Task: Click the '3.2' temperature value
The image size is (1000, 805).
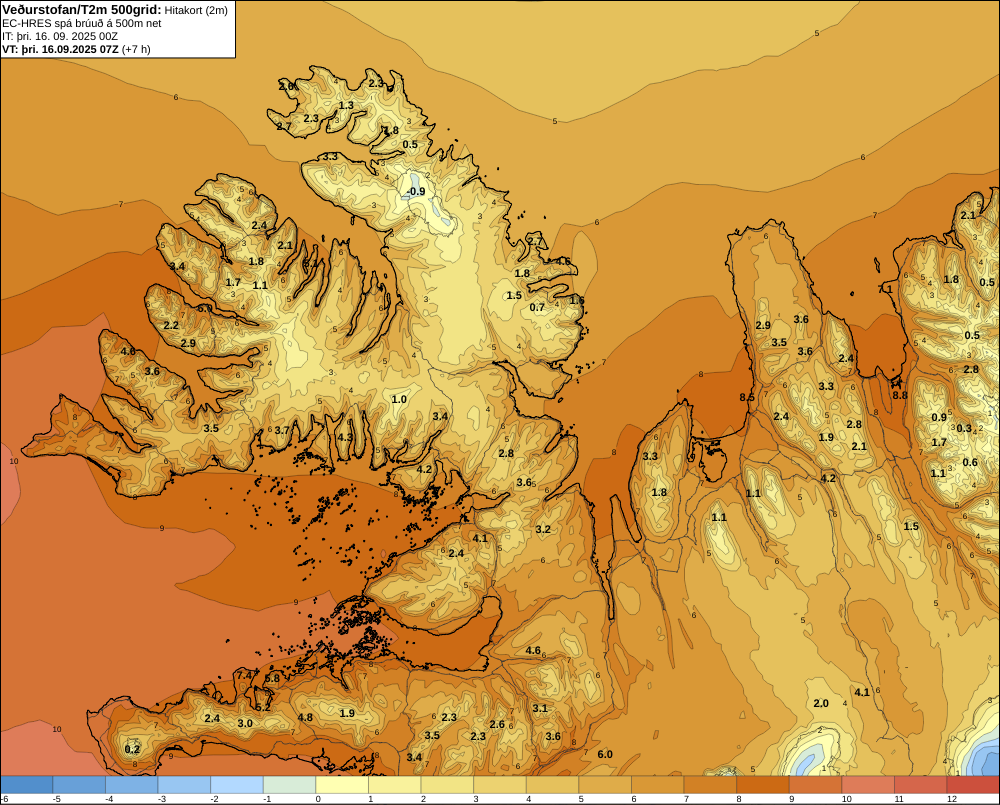Action: tap(543, 530)
